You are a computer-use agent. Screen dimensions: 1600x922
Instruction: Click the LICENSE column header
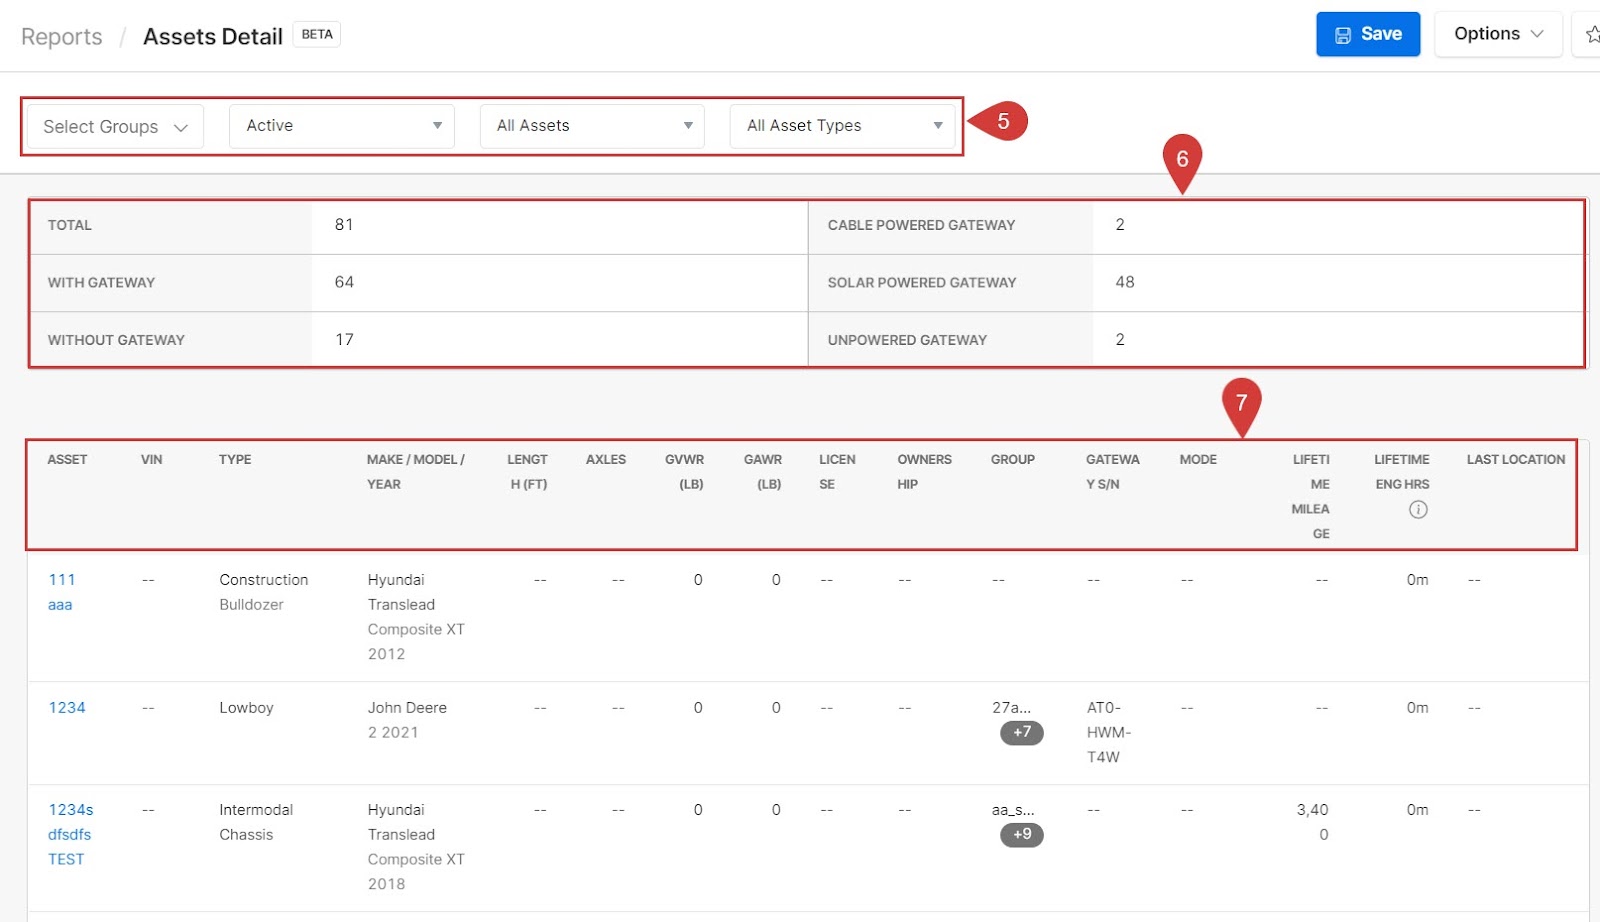click(837, 472)
